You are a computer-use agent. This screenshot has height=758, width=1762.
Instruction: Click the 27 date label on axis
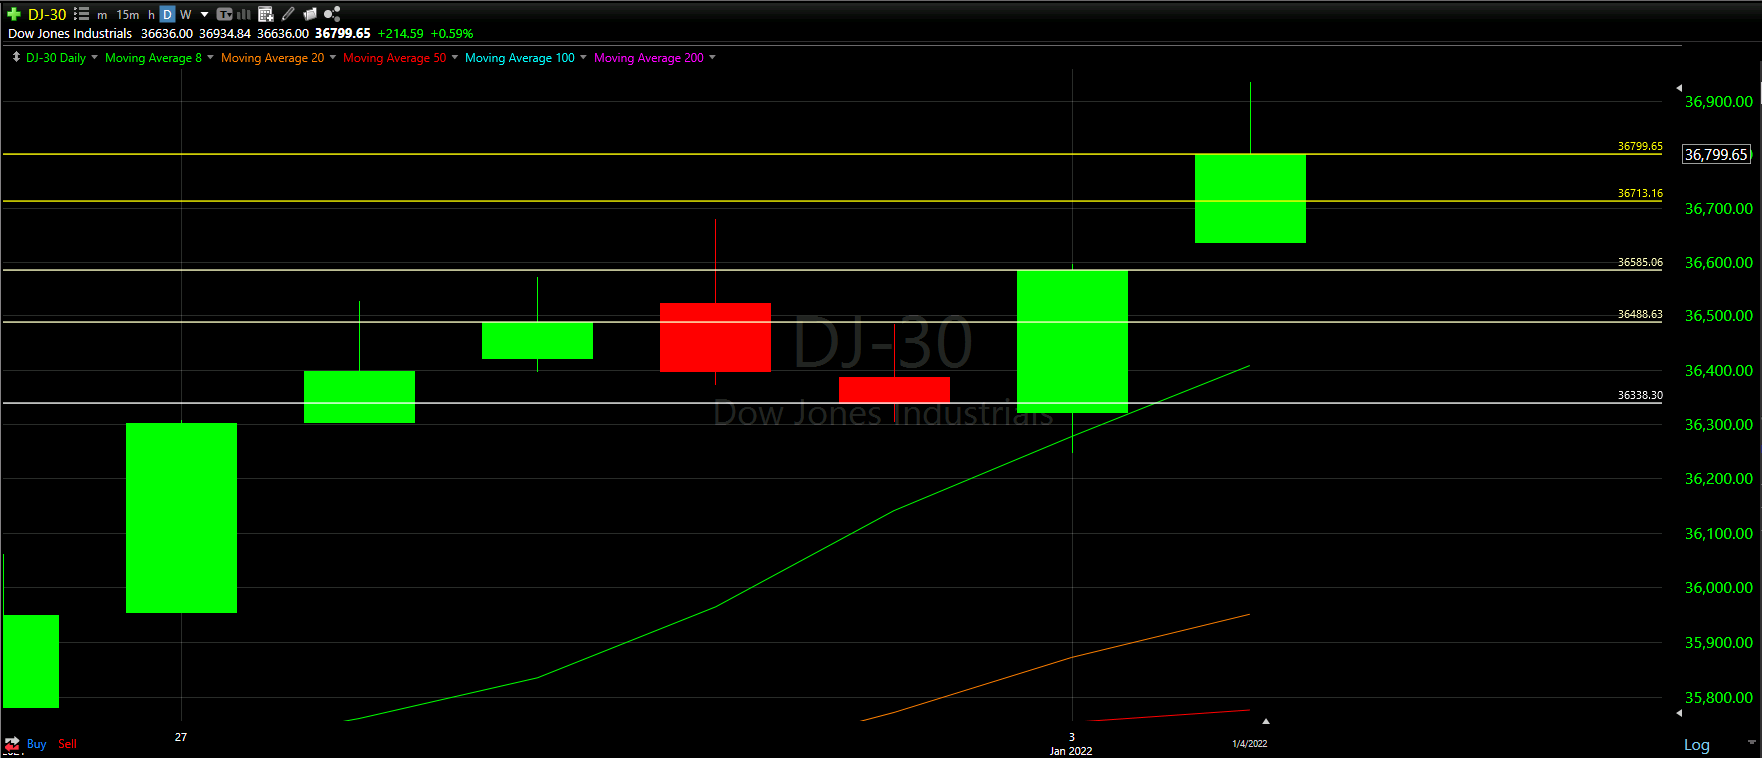[181, 737]
